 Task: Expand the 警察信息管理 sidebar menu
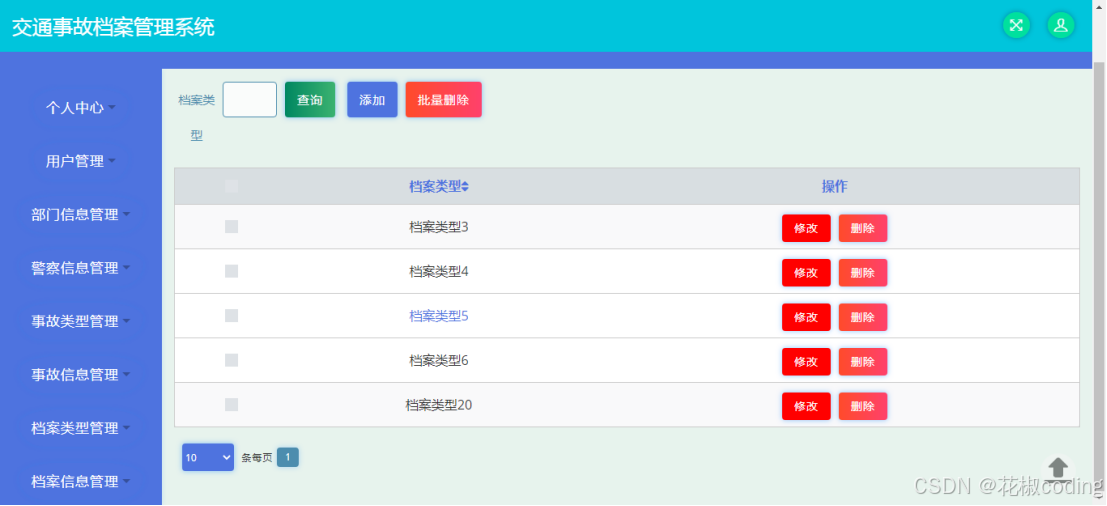click(80, 268)
